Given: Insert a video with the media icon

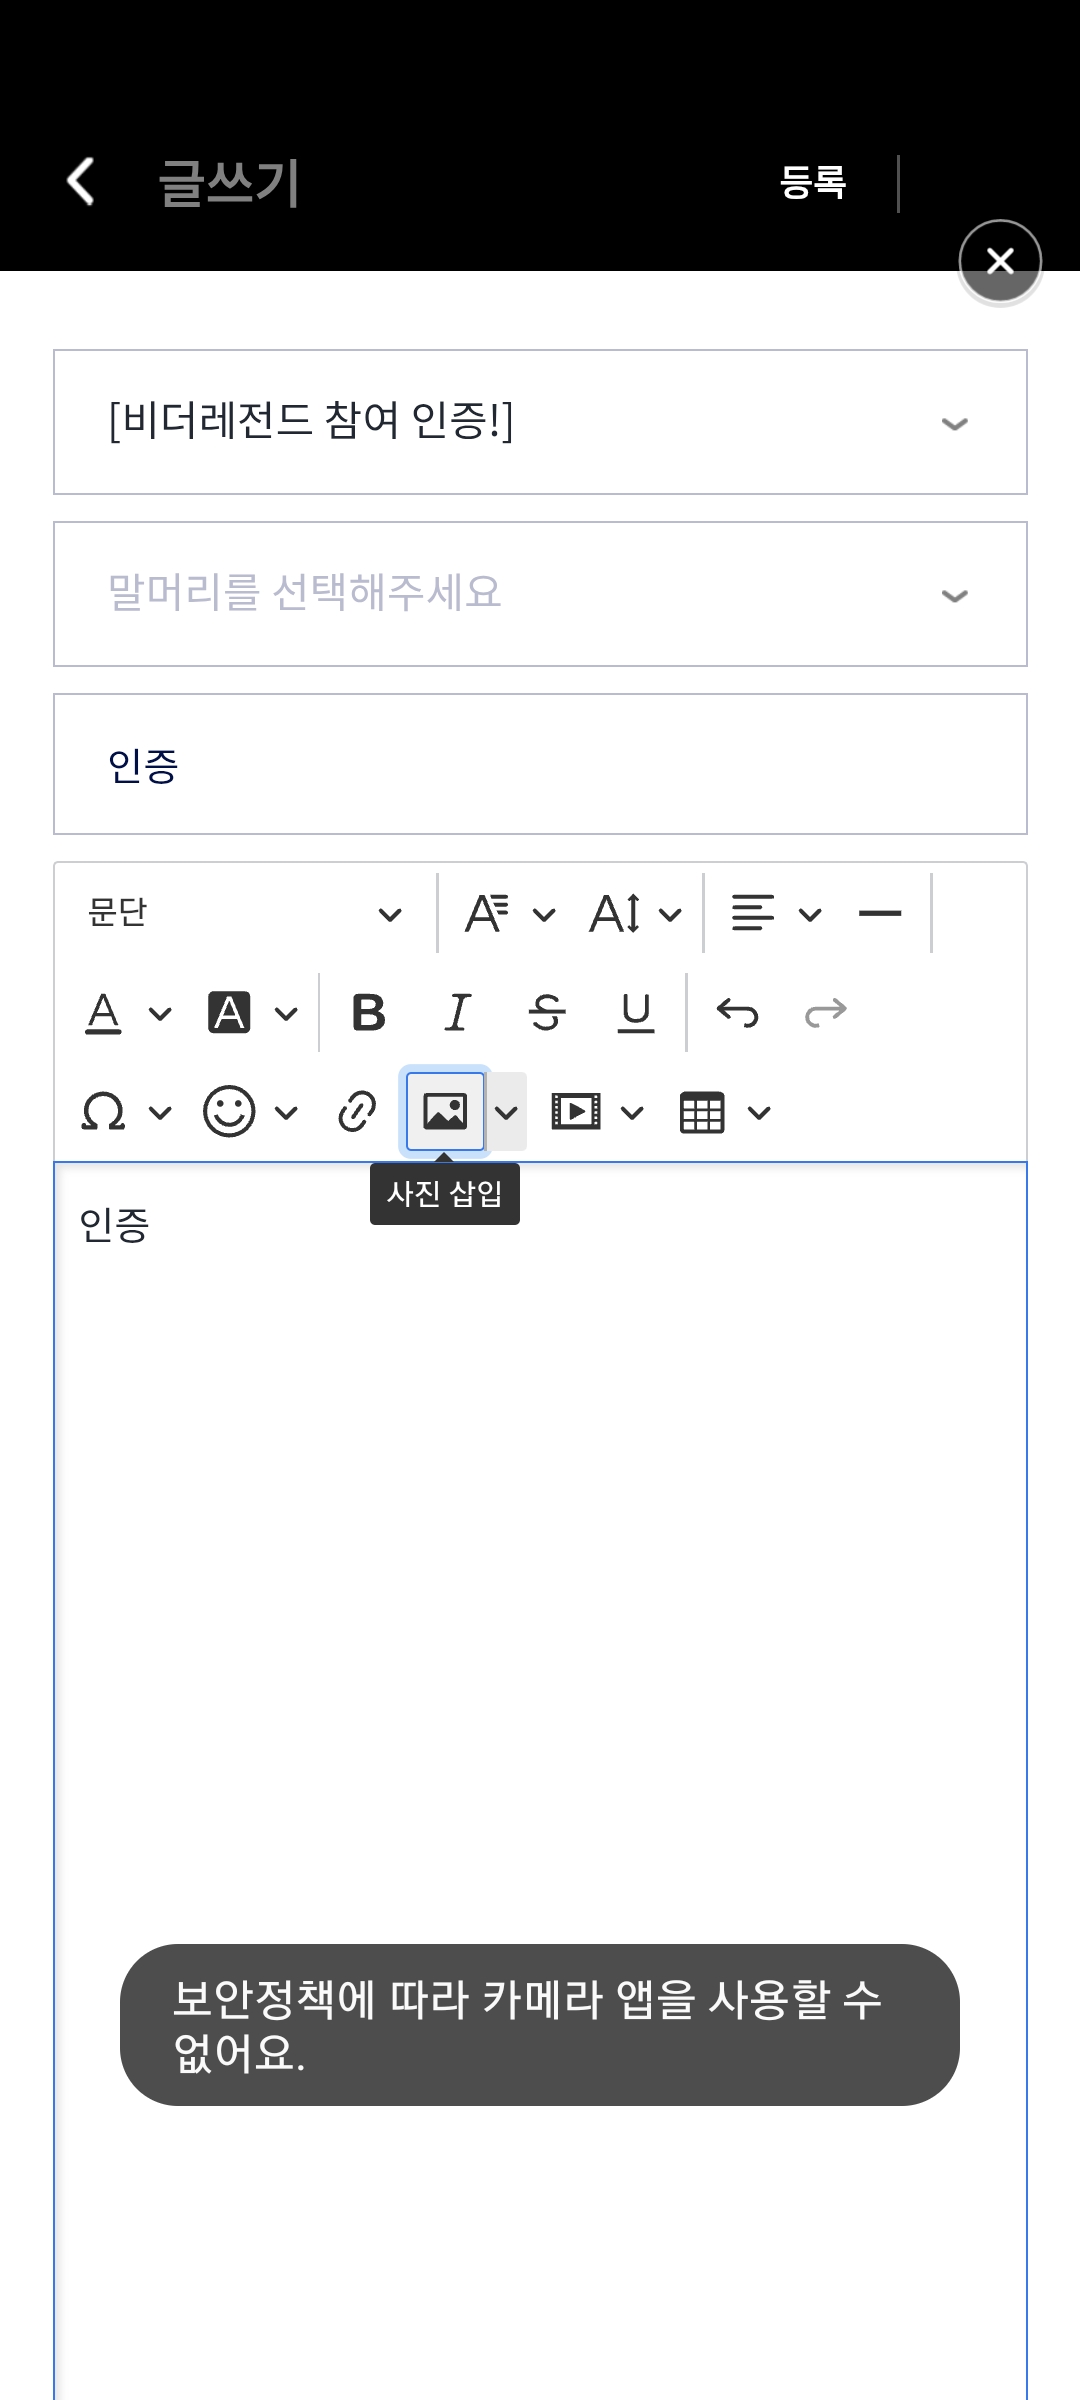Looking at the screenshot, I should point(577,1112).
